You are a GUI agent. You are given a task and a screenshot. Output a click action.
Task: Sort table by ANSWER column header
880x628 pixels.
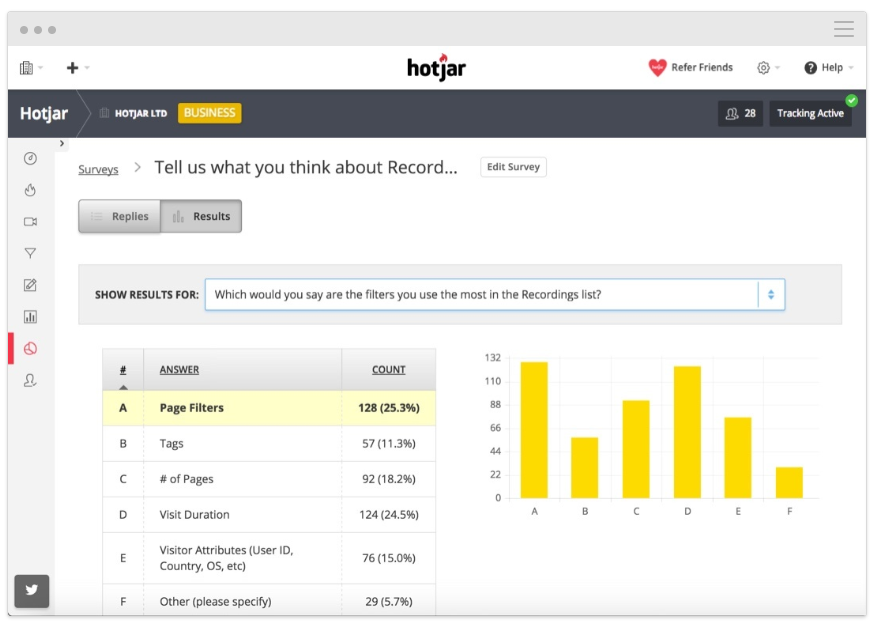(179, 369)
